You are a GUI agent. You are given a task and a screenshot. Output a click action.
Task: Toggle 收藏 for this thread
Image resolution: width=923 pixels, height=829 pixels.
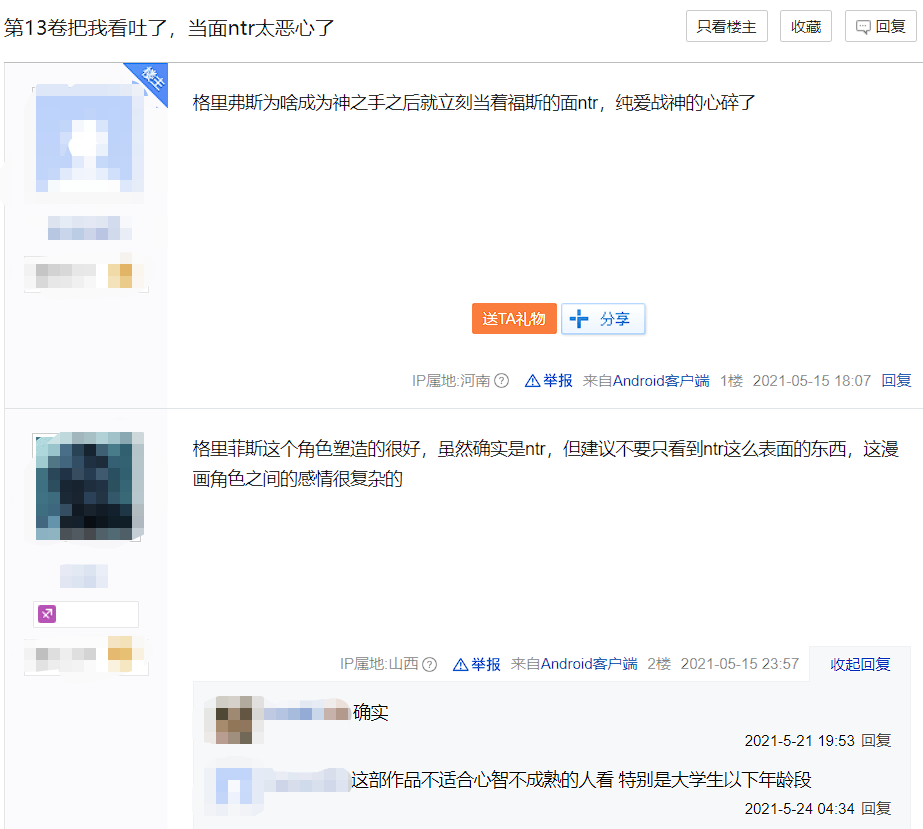tap(805, 26)
